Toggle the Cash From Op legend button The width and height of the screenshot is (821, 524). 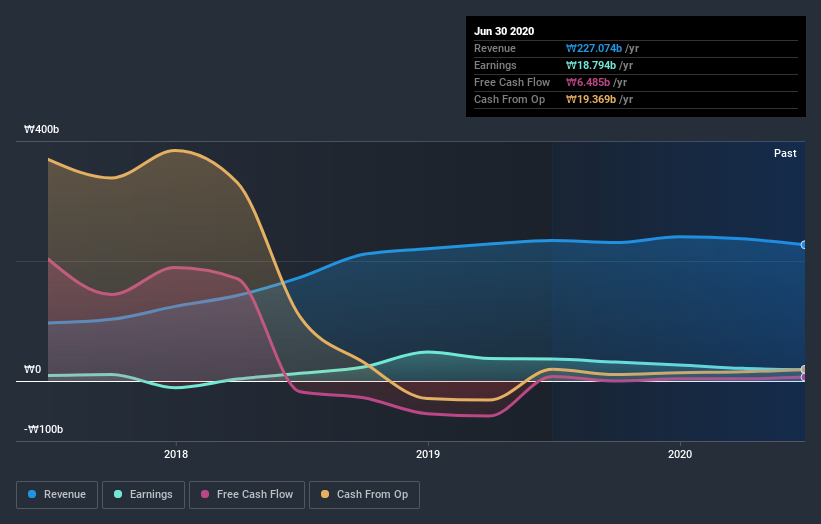click(364, 495)
